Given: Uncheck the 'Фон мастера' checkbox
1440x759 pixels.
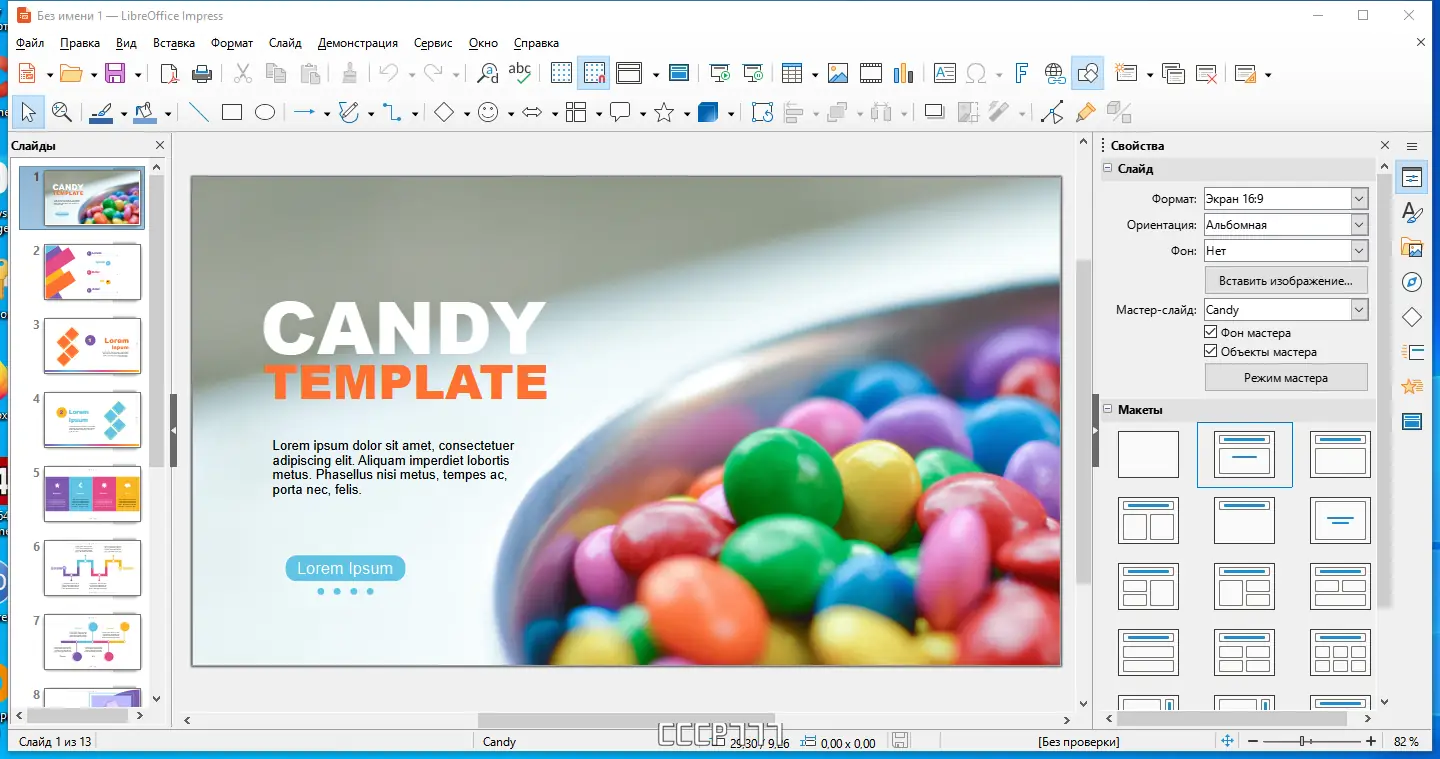Looking at the screenshot, I should [1212, 333].
